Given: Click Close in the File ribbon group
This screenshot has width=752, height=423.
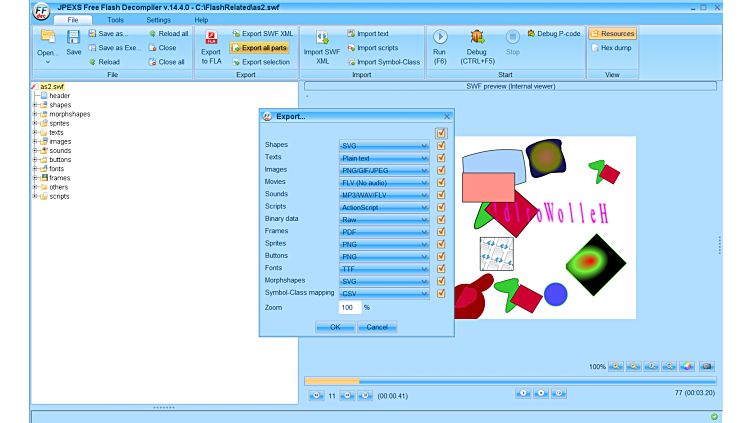Looking at the screenshot, I should 162,48.
